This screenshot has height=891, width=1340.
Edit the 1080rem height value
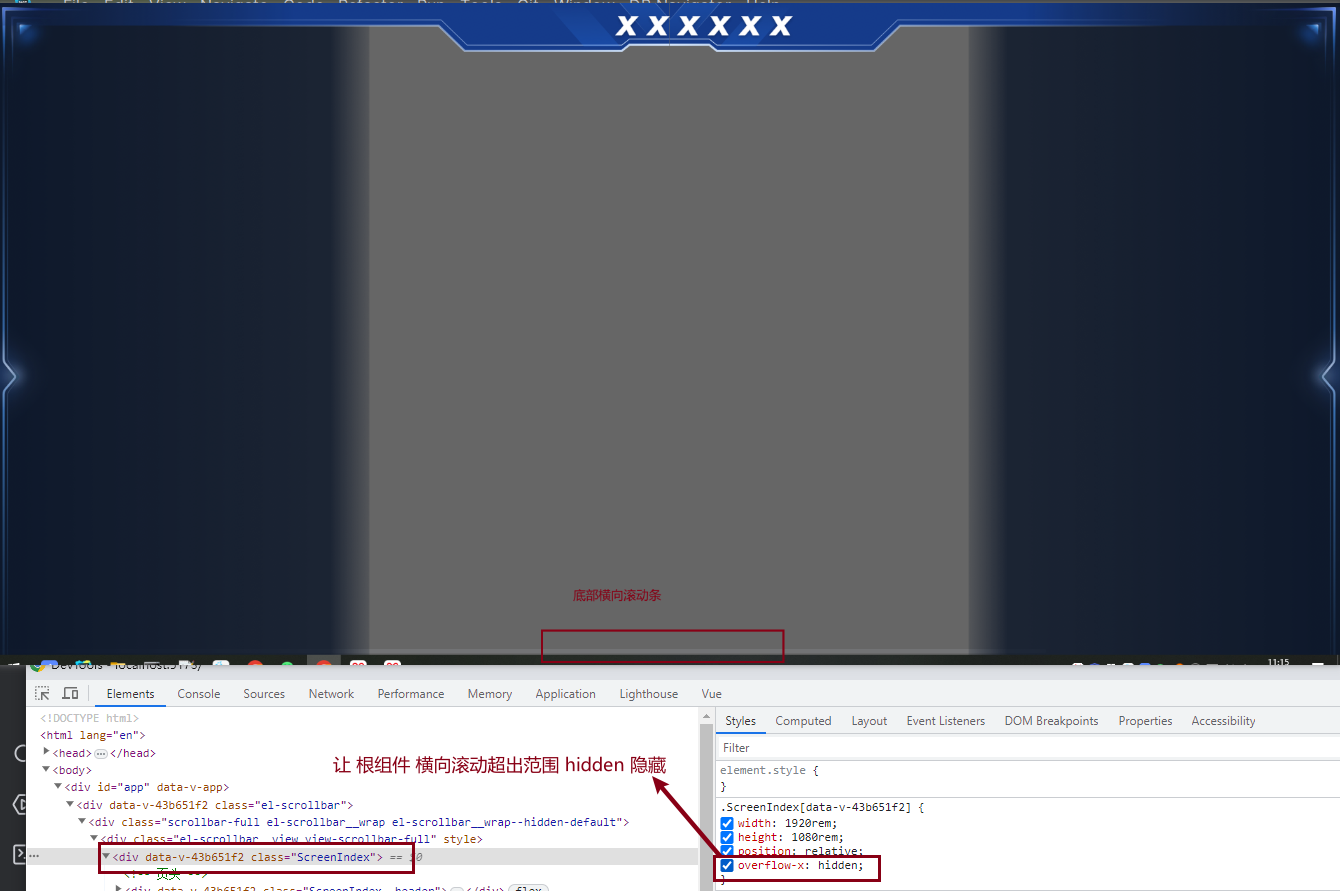[x=816, y=838]
